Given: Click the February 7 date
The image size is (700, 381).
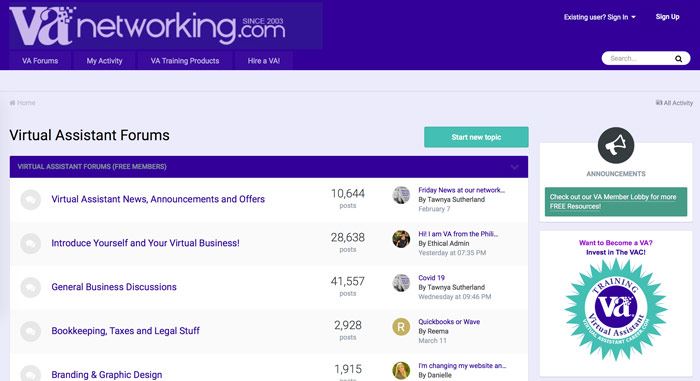Looking at the screenshot, I should click(x=434, y=209).
